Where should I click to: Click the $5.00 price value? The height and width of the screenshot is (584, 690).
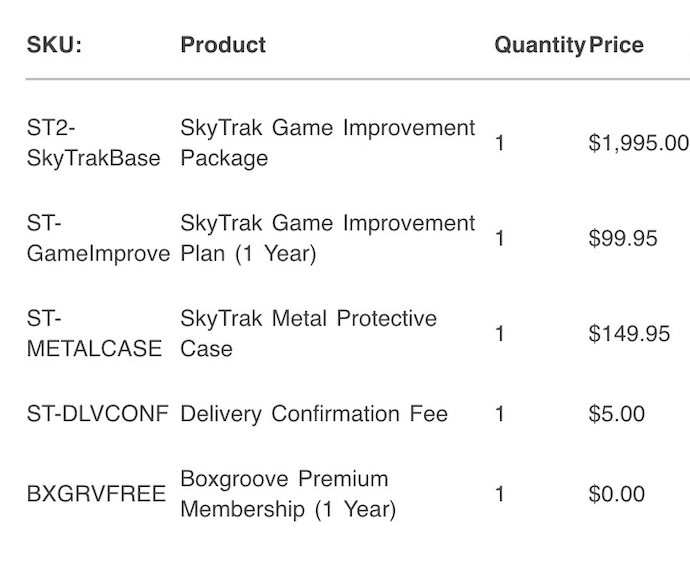pos(617,414)
